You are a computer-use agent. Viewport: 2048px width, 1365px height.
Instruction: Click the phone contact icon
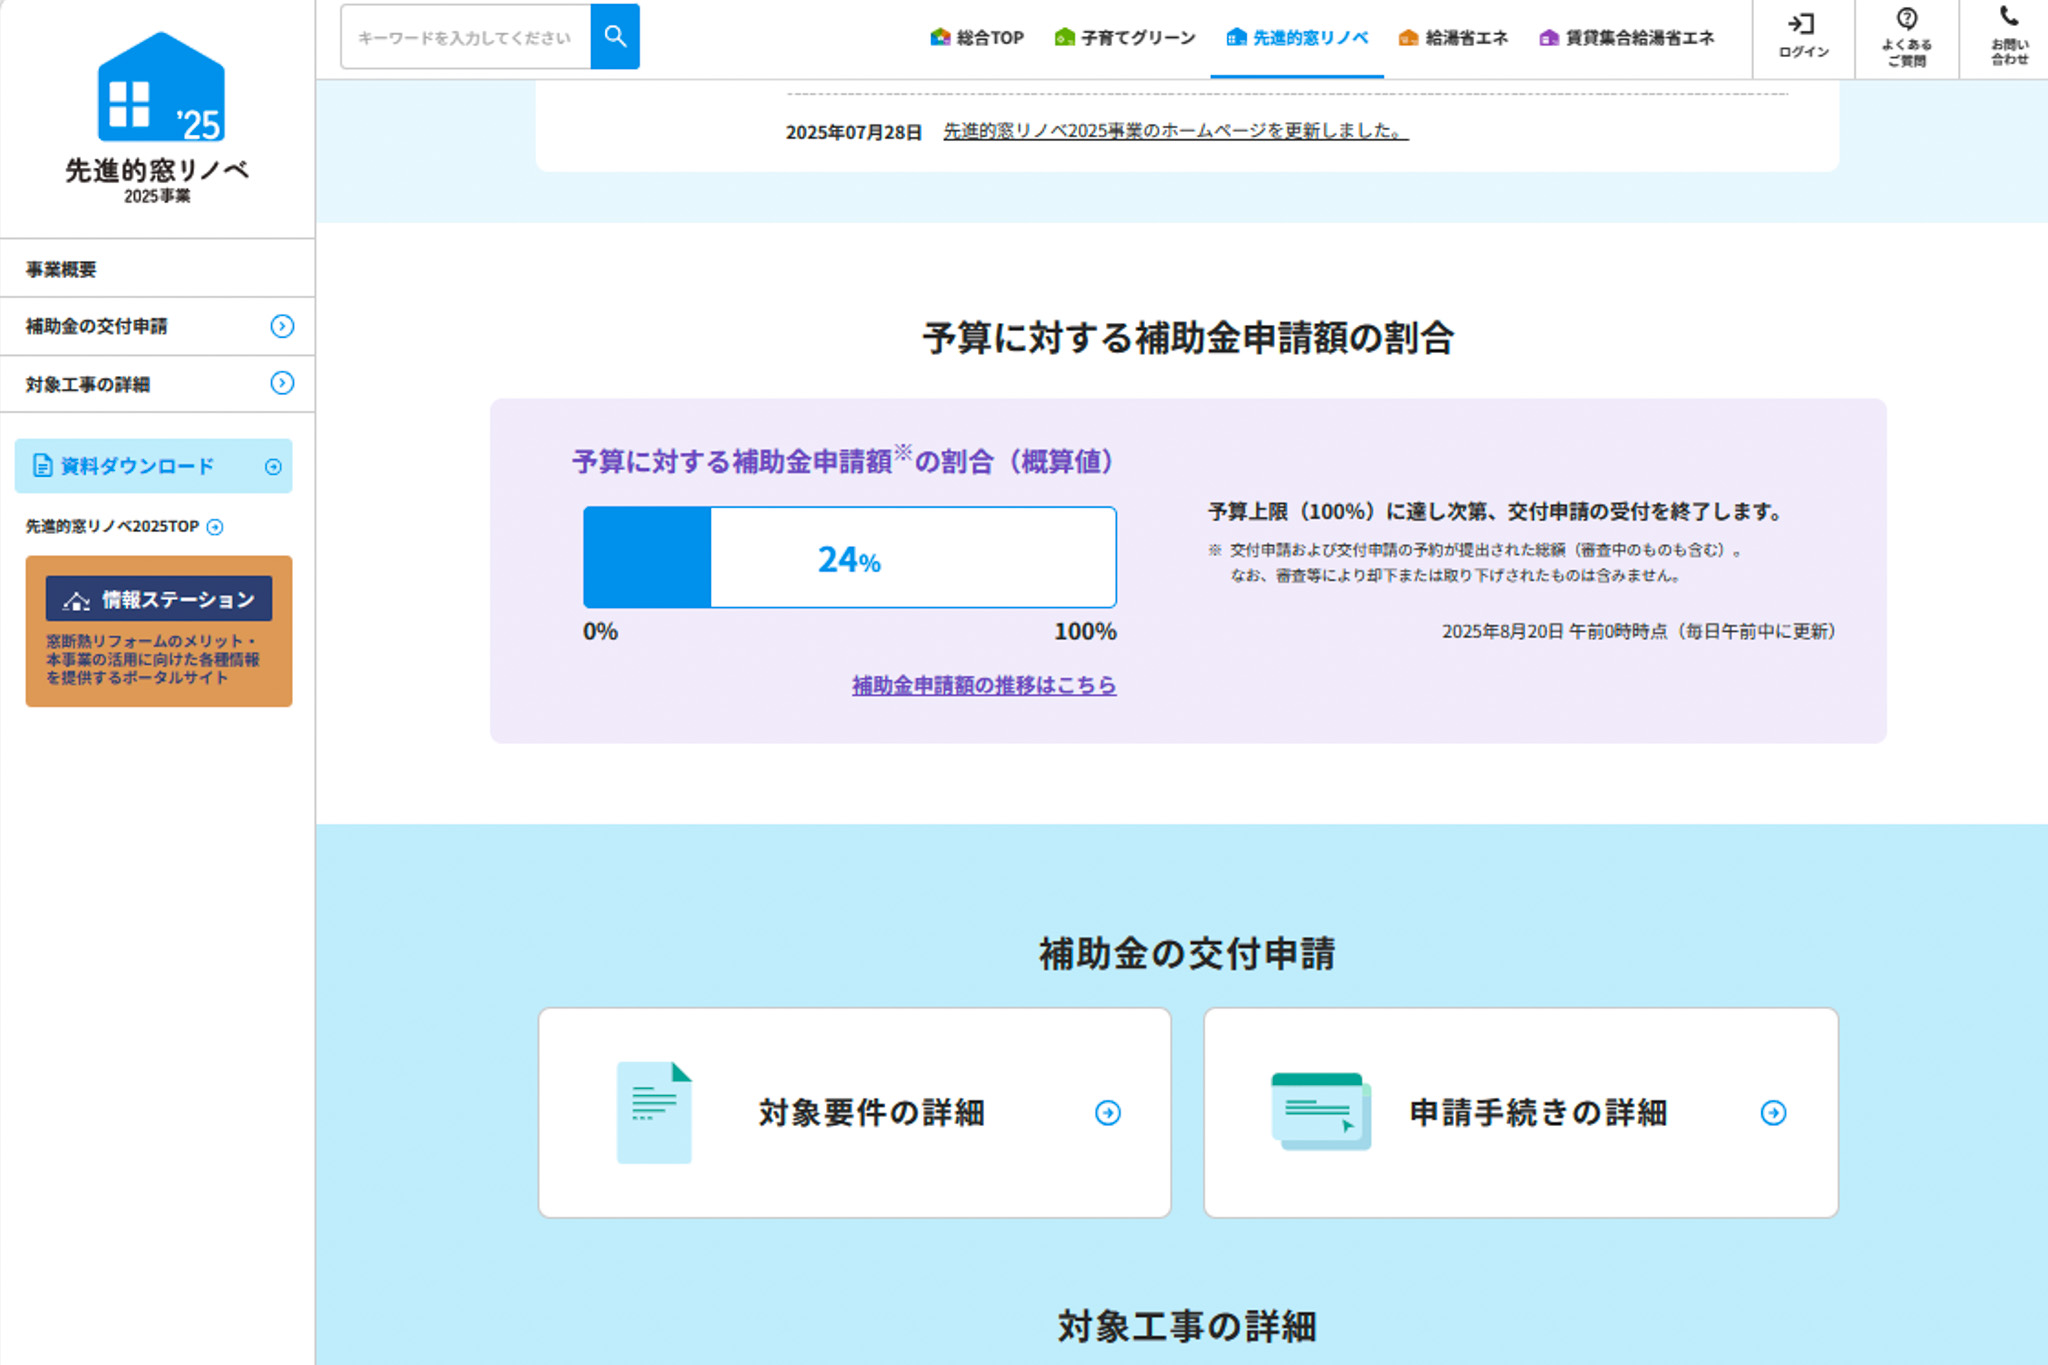(2008, 17)
